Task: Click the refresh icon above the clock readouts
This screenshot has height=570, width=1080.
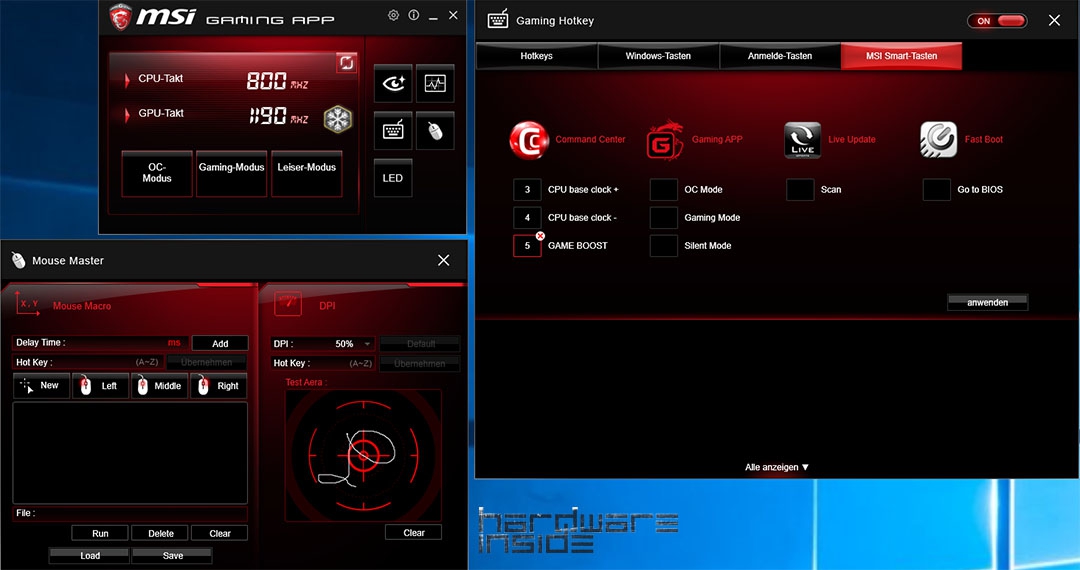Action: (x=347, y=63)
